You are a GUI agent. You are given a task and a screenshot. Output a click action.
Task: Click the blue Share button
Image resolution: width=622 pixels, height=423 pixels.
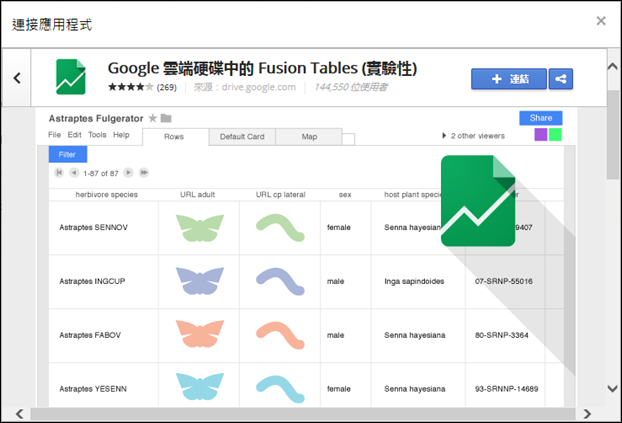pyautogui.click(x=540, y=118)
